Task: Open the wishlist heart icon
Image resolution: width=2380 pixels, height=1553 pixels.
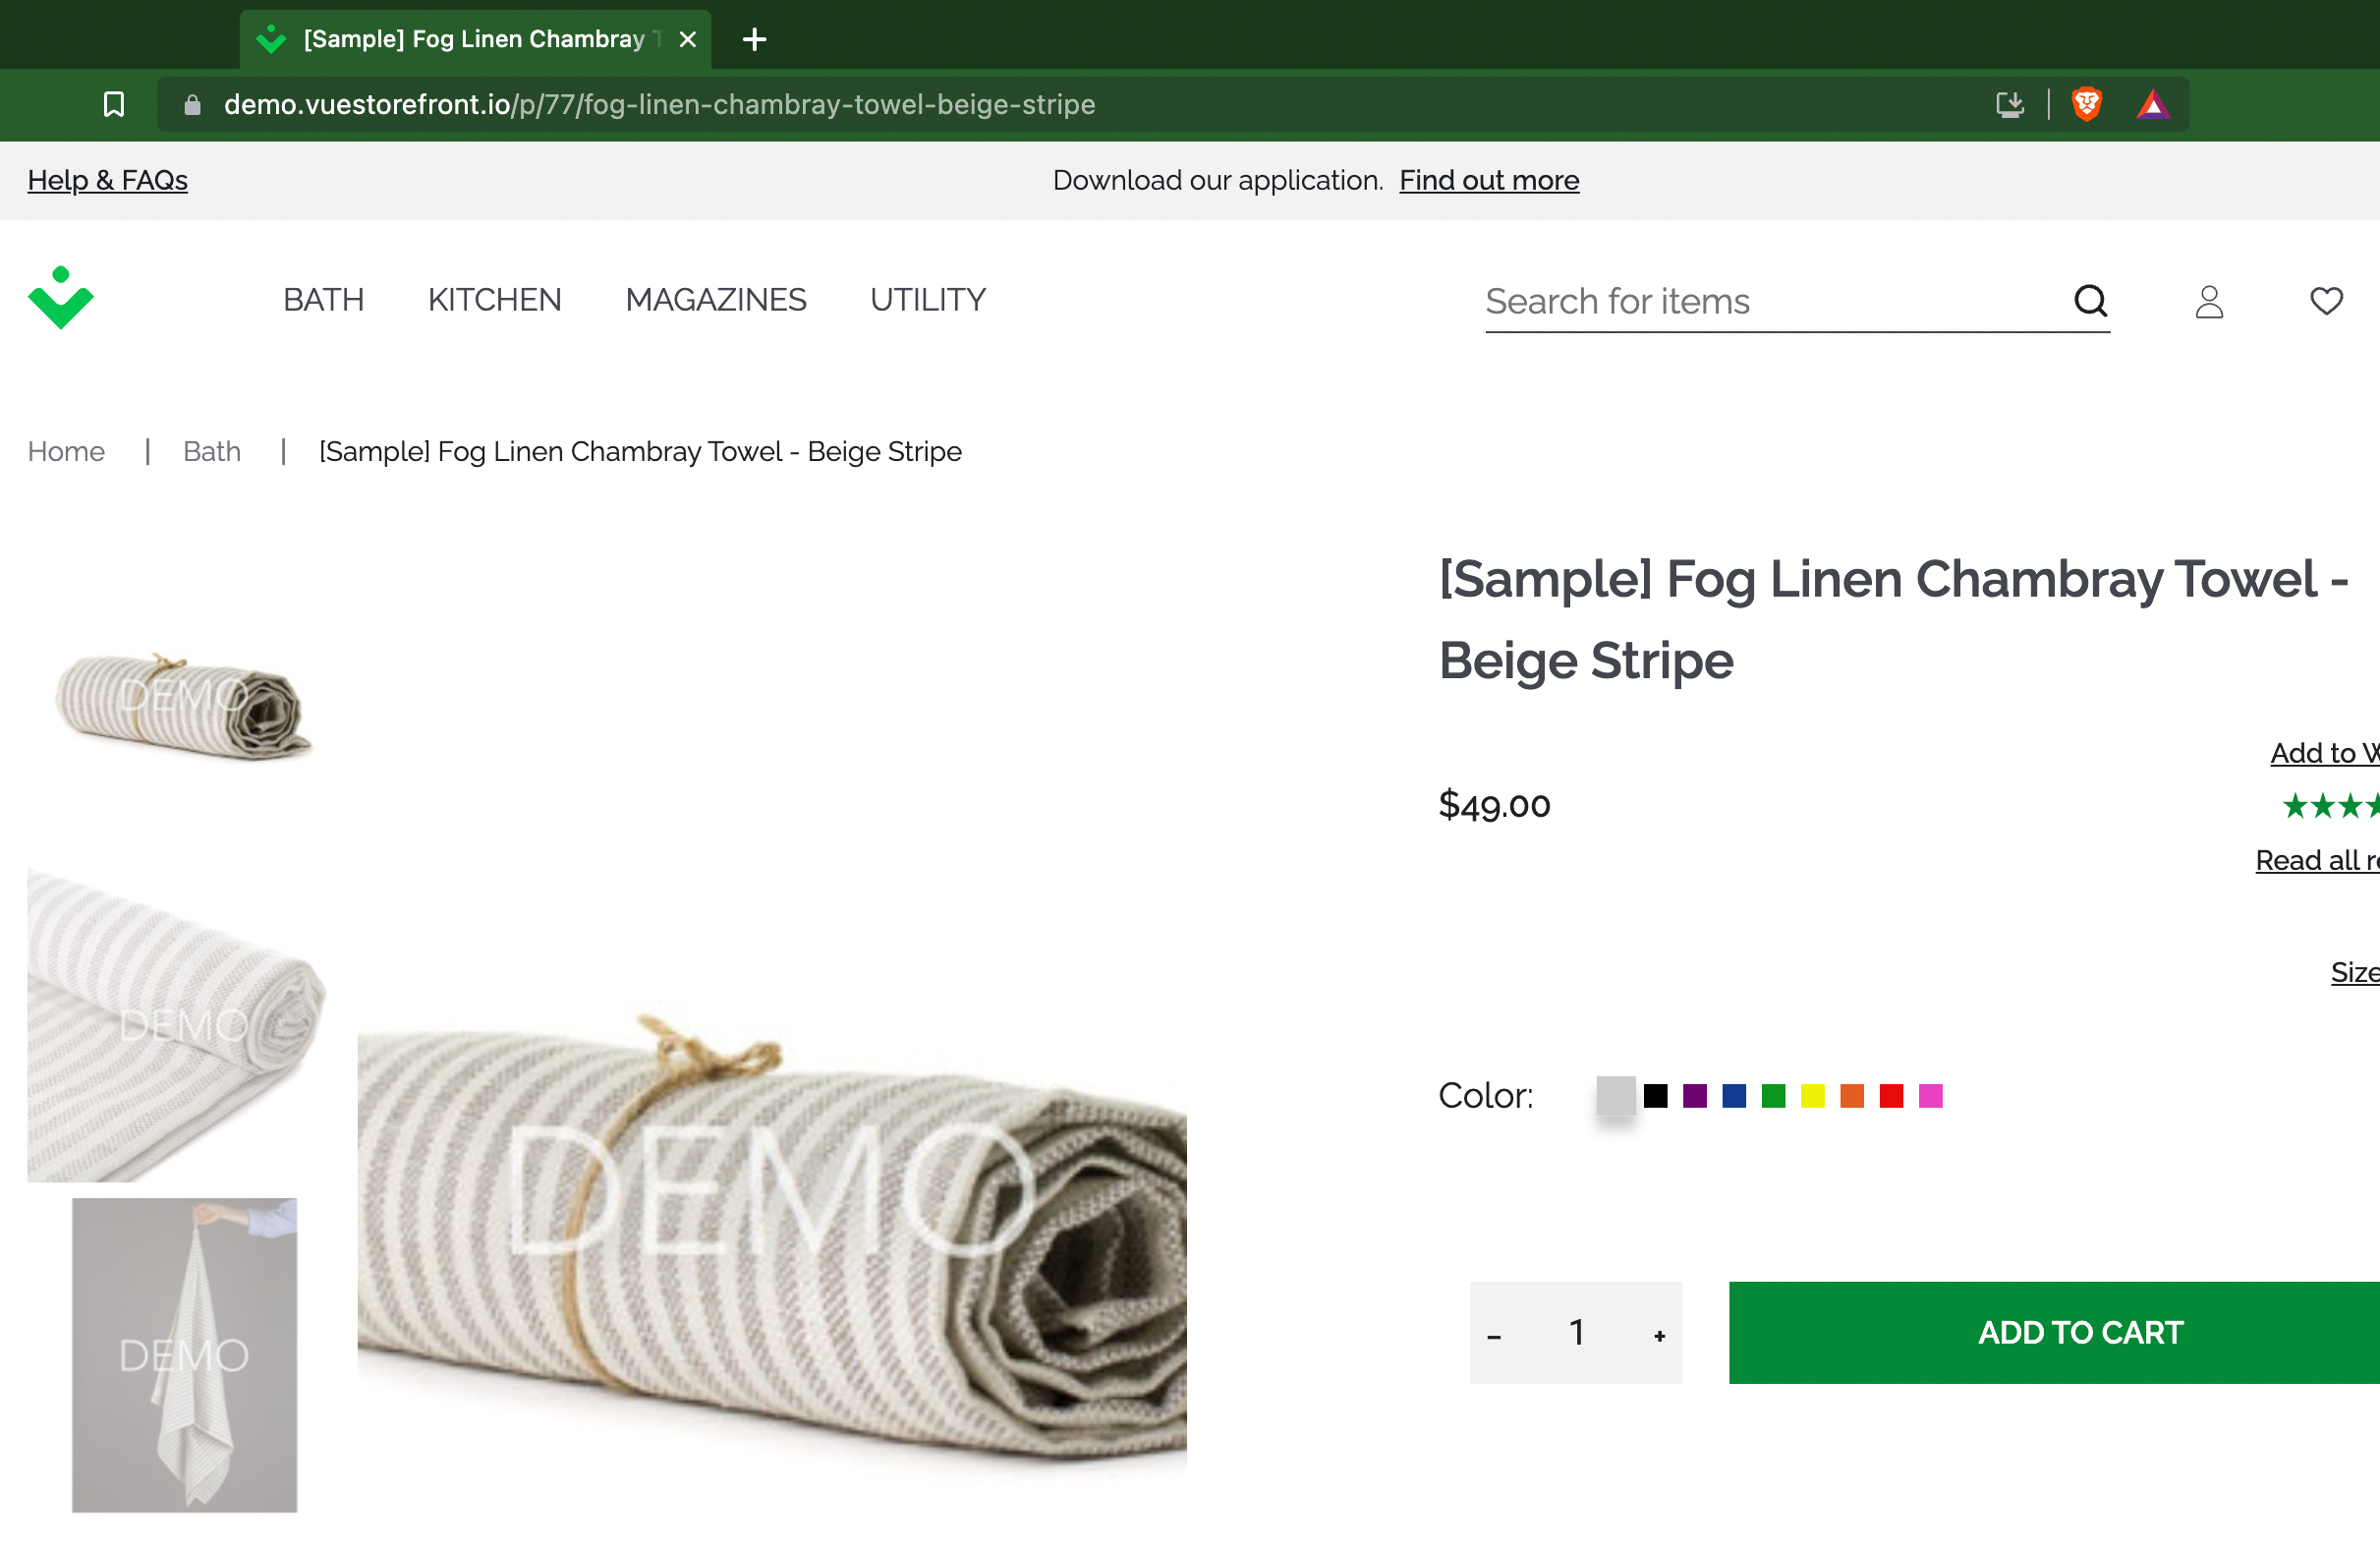Action: tap(2326, 300)
